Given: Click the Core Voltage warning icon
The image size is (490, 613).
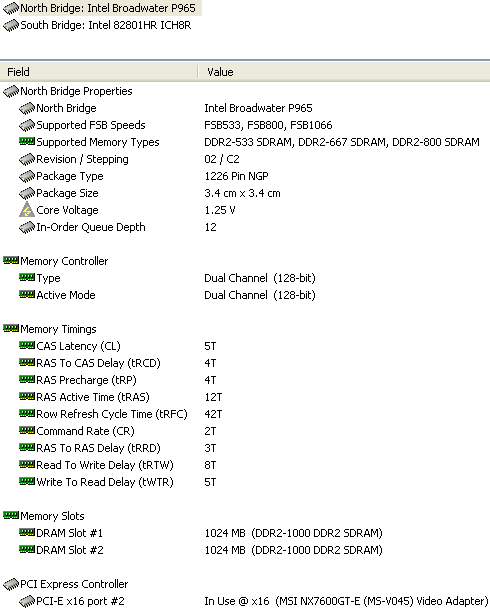Looking at the screenshot, I should tap(27, 210).
